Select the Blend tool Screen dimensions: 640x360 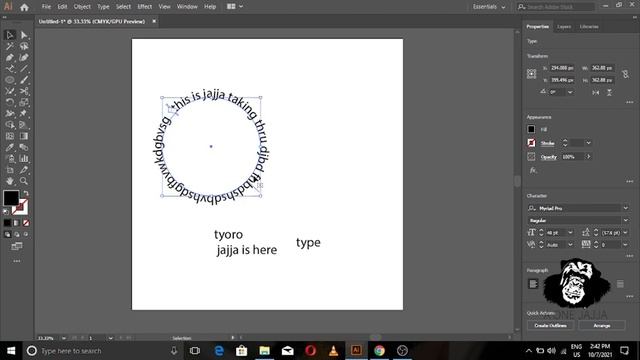(x=24, y=147)
